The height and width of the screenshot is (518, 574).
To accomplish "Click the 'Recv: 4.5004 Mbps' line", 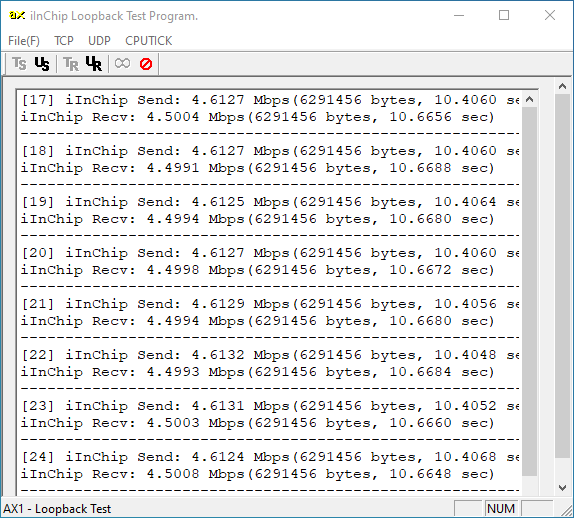I will click(257, 117).
